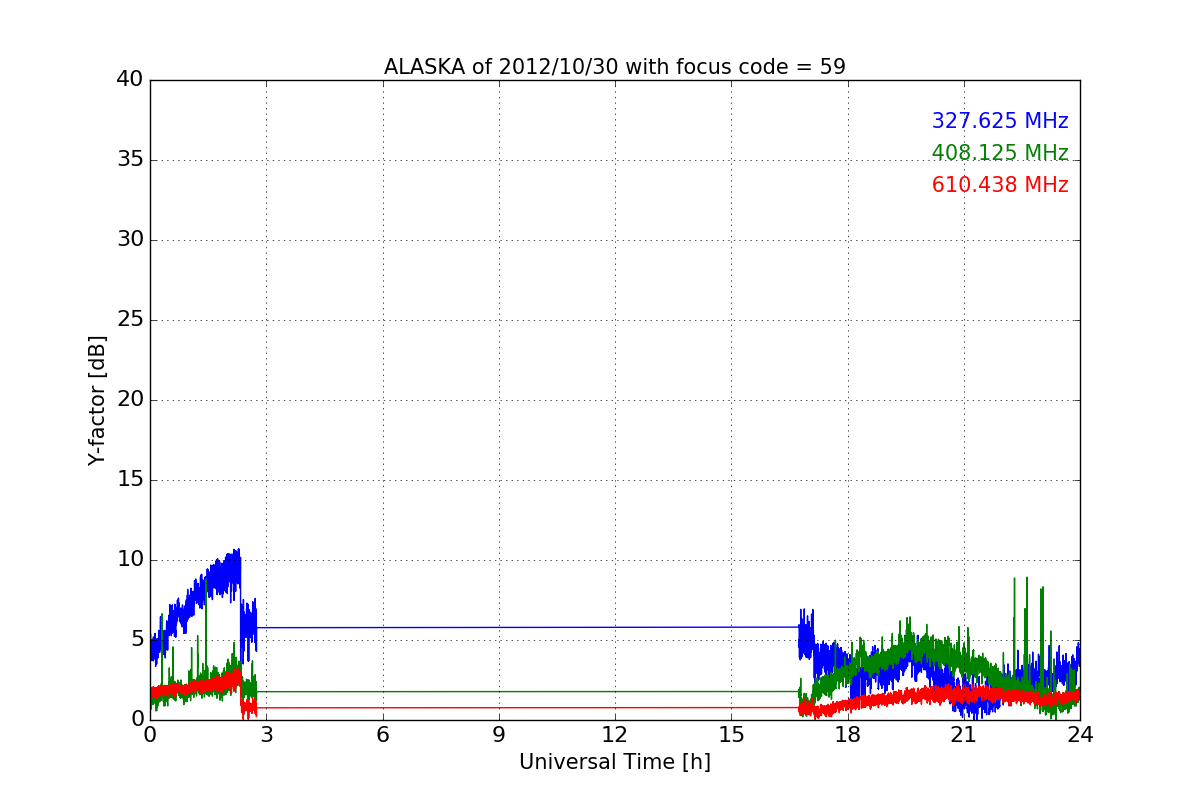Click x-axis tick label 3
The image size is (1200, 800).
click(266, 734)
